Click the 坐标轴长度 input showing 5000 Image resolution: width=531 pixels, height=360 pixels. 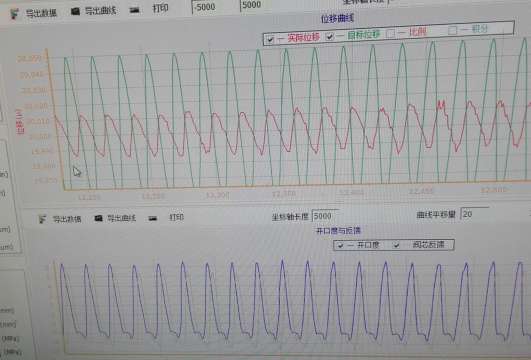coord(324,216)
